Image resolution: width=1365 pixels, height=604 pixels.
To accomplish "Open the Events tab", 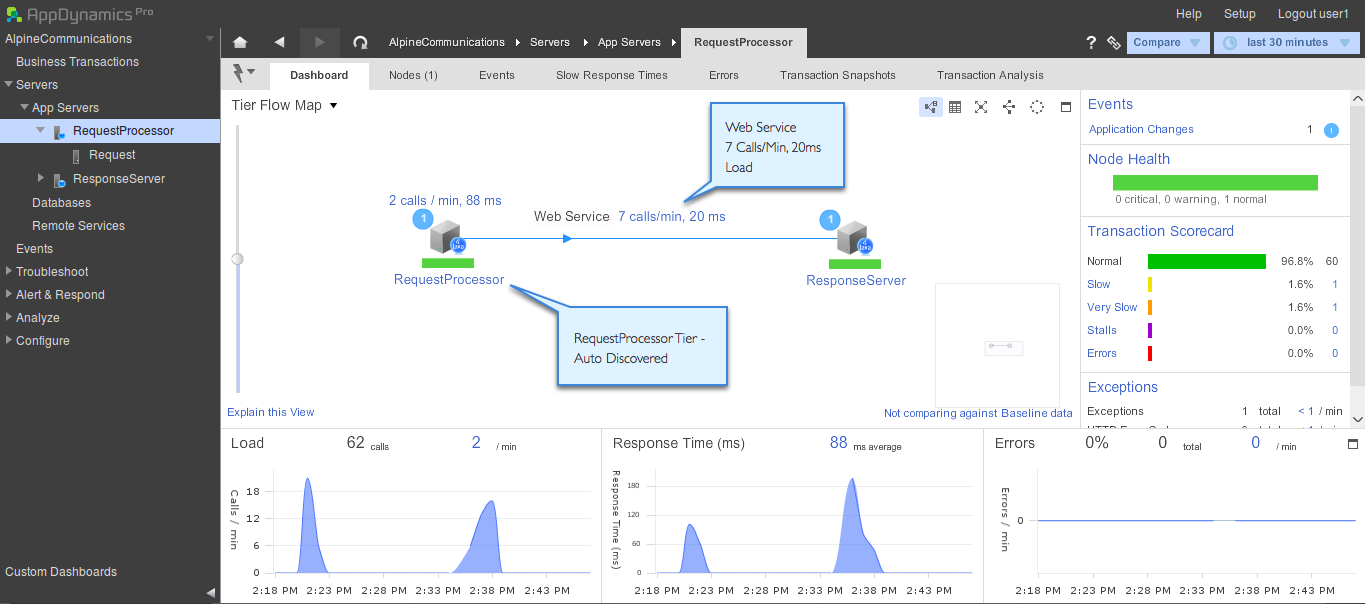I will (497, 75).
